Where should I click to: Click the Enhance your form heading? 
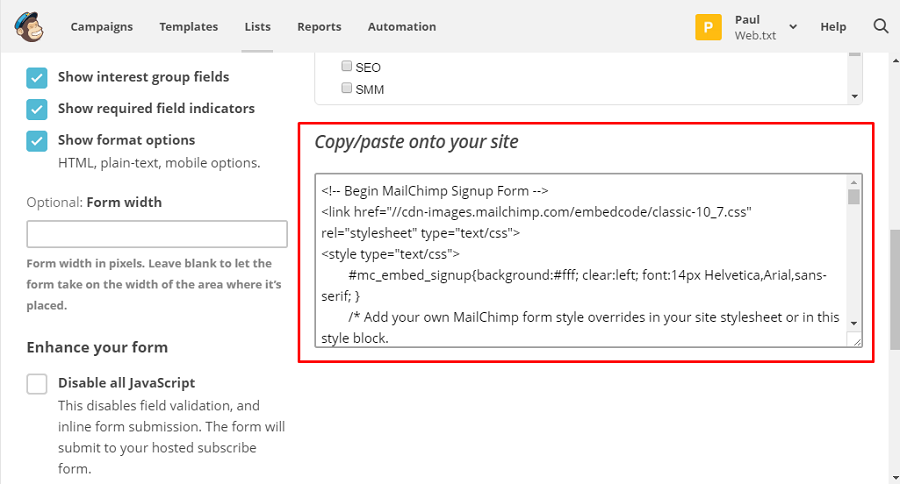tap(97, 347)
